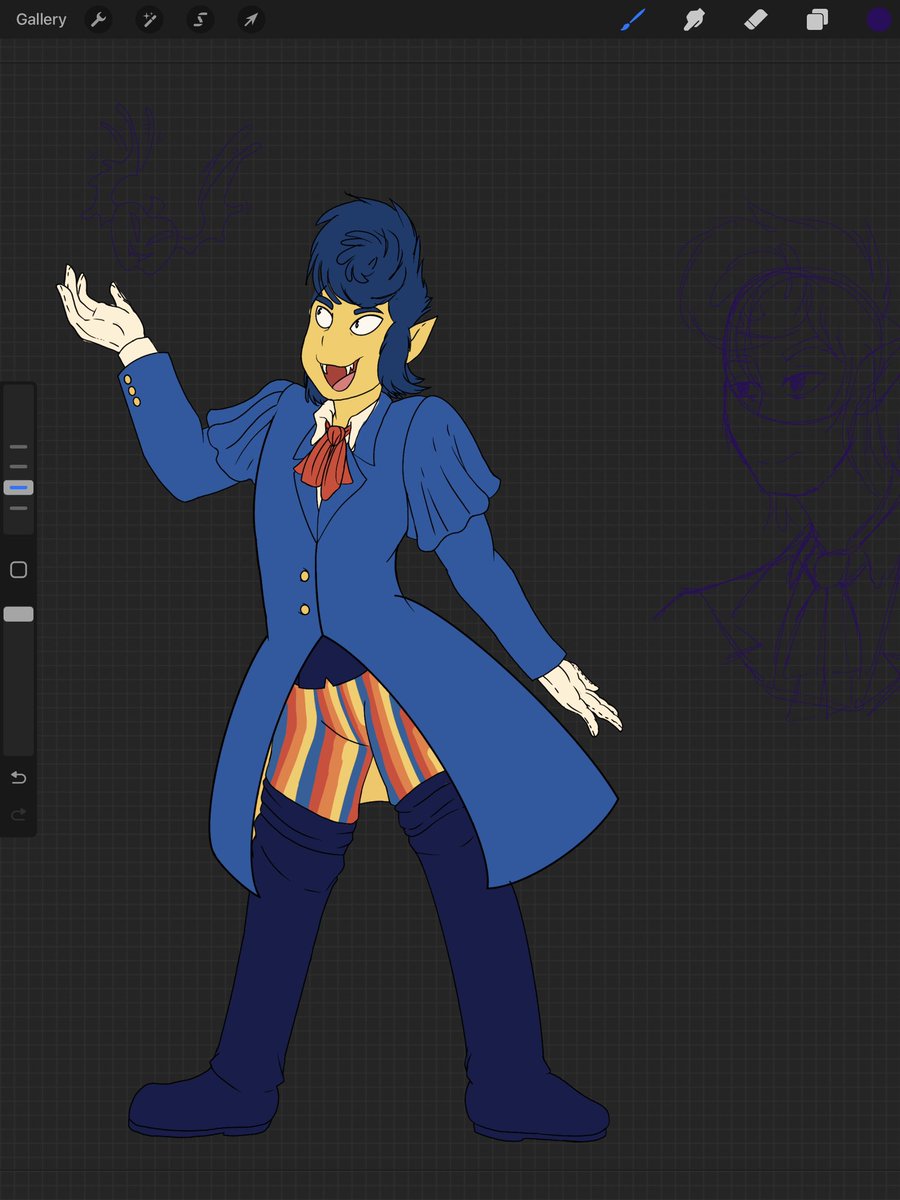Click the blue brush size slider handle
900x1200 pixels.
click(x=18, y=488)
